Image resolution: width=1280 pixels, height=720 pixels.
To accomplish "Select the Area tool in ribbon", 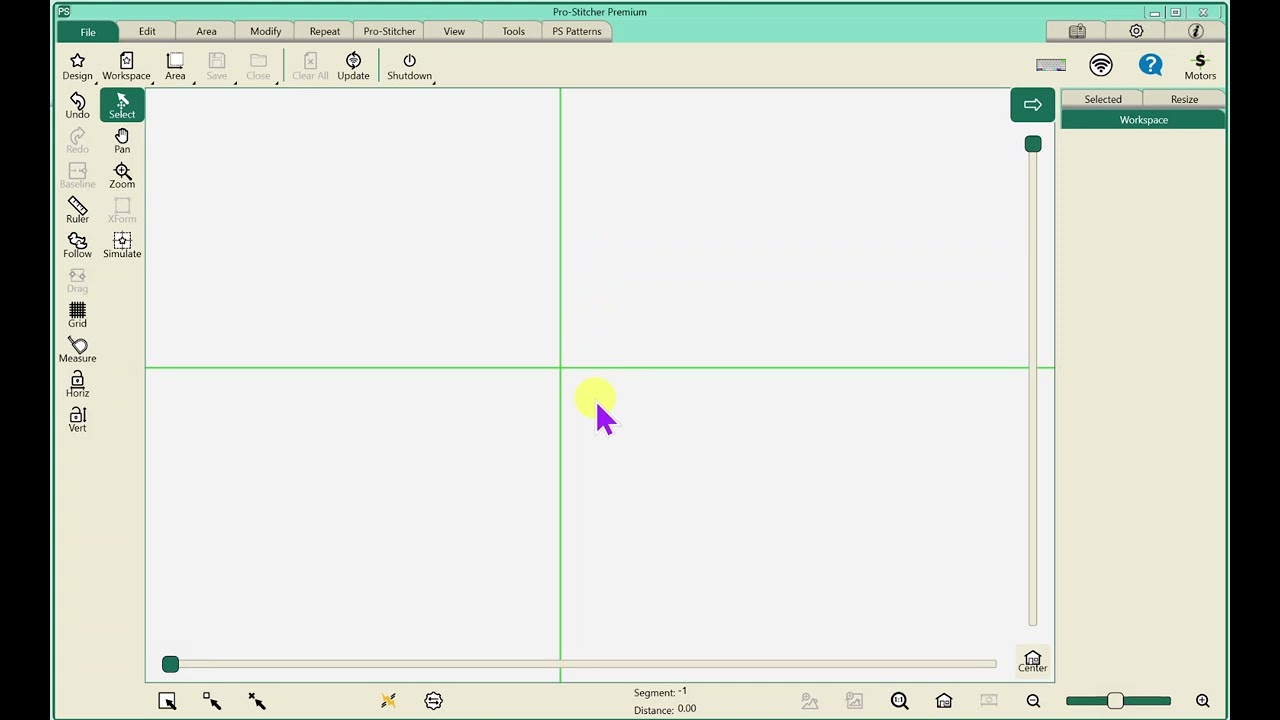I will [175, 67].
